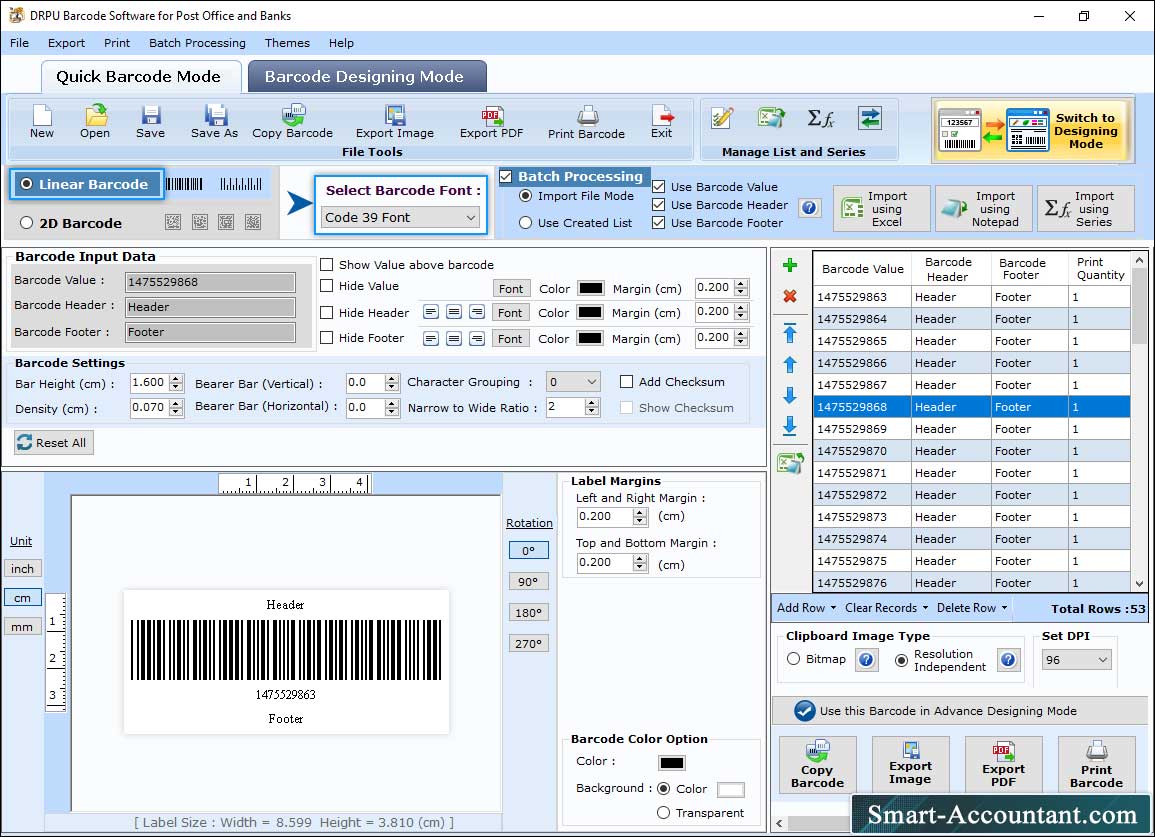The width and height of the screenshot is (1155, 837).
Task: Click the Switch to Designing Mode button
Action: [x=1032, y=130]
